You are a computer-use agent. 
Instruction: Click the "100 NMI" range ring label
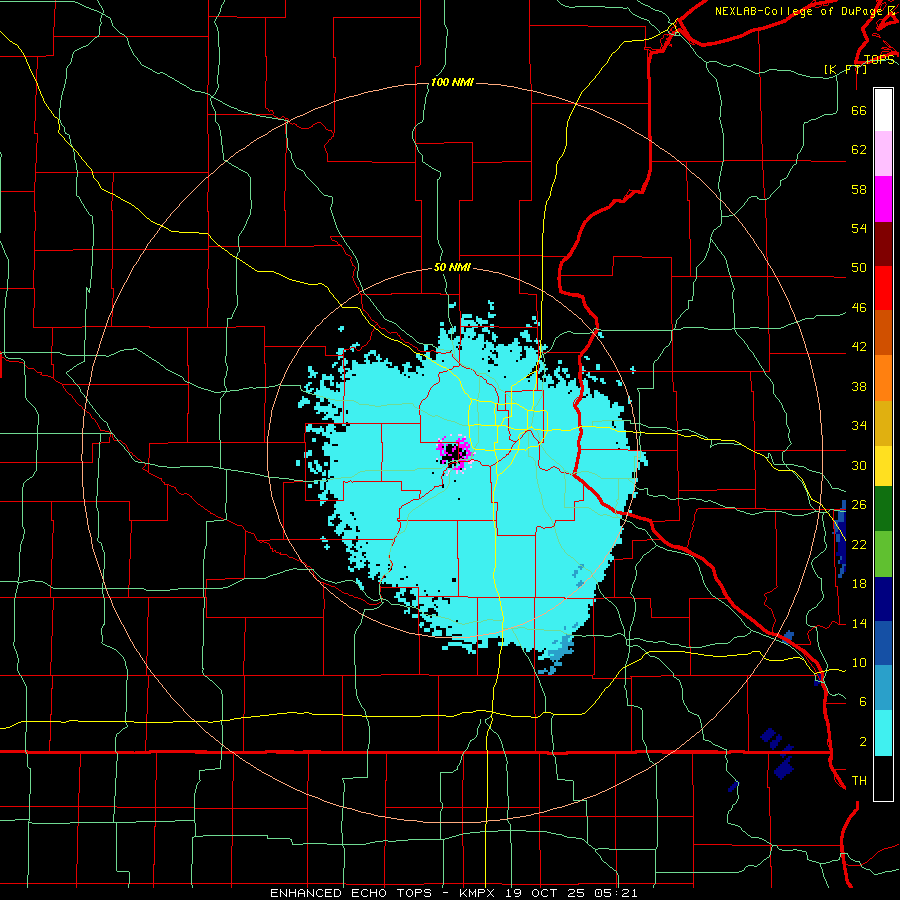tap(452, 83)
